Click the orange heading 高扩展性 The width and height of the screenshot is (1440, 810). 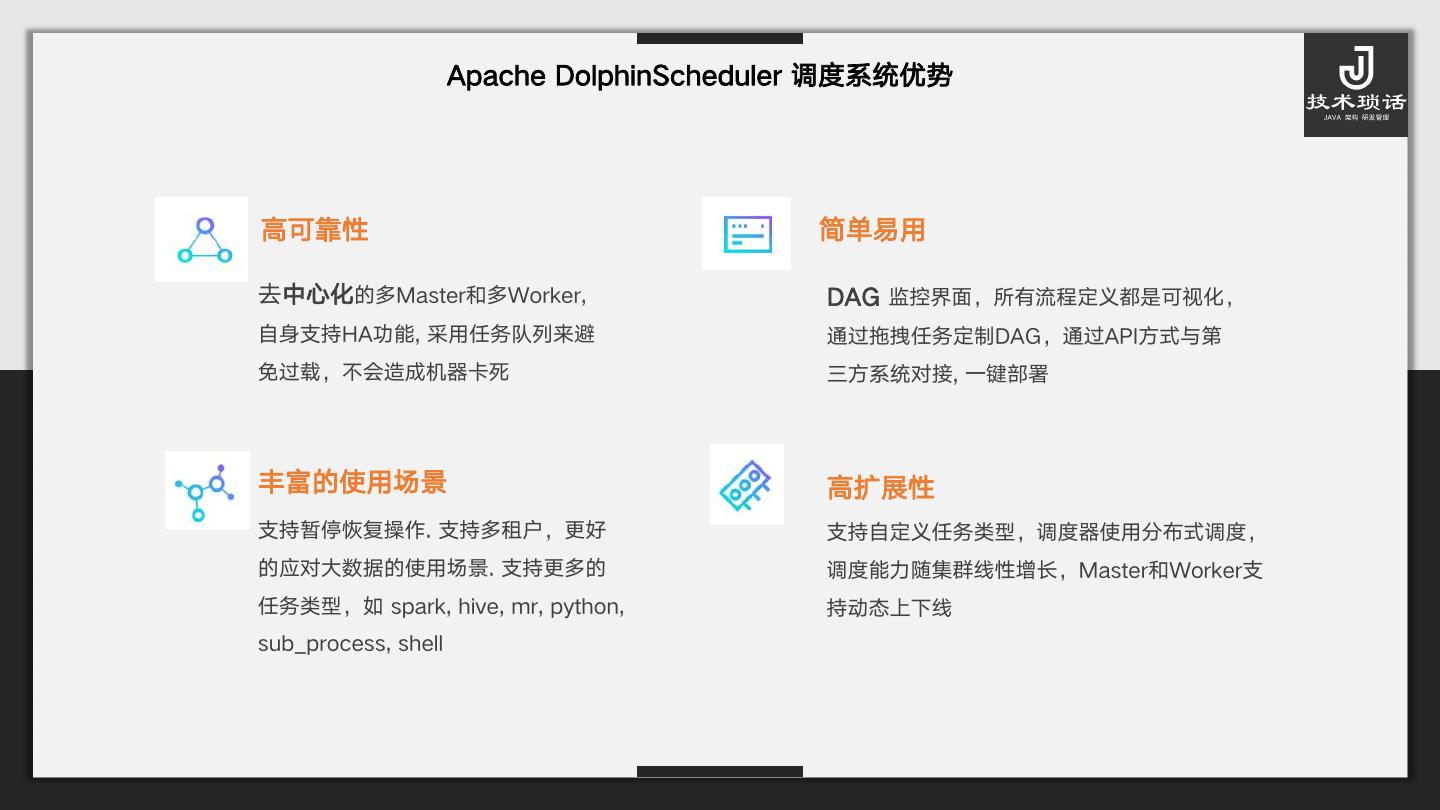pyautogui.click(x=880, y=488)
